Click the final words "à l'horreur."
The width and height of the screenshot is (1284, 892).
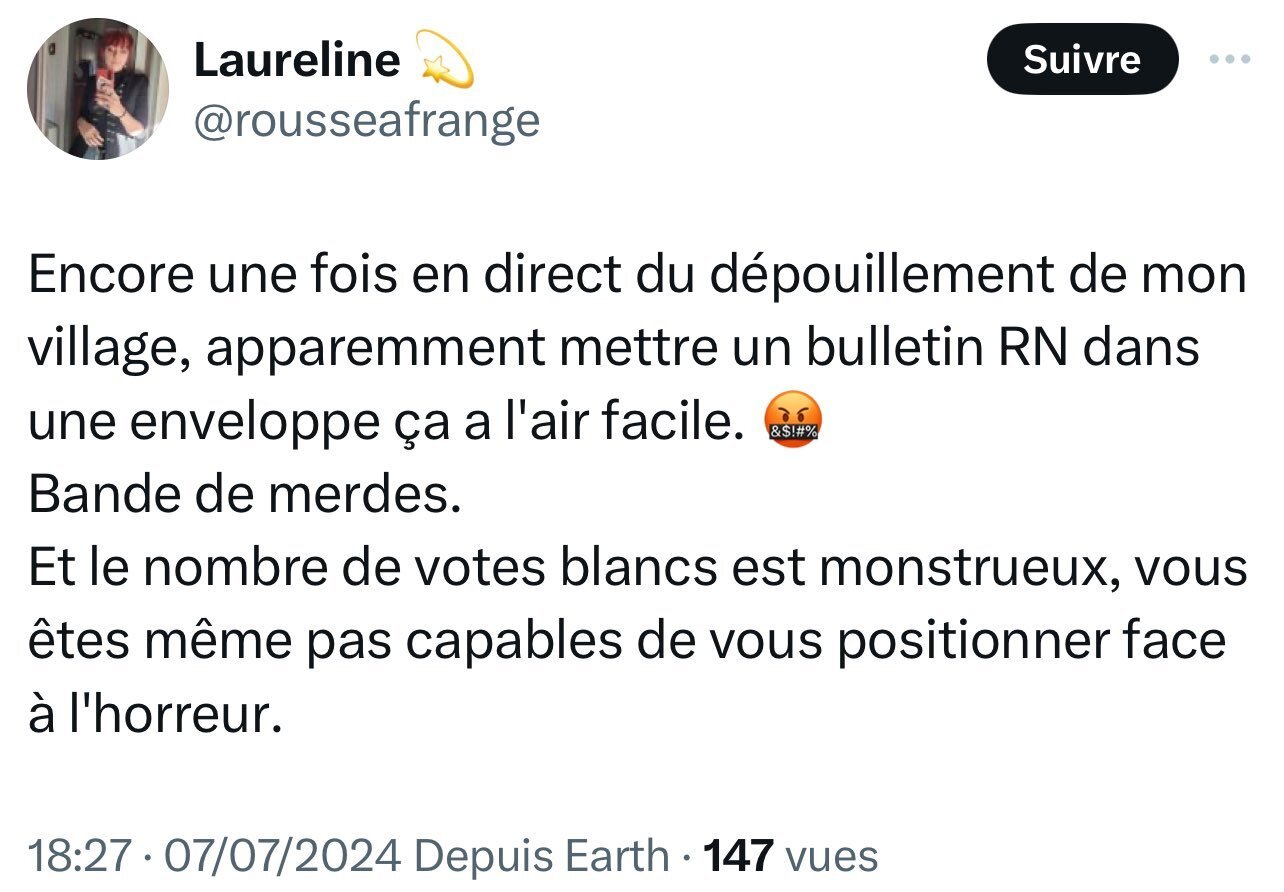[x=150, y=716]
